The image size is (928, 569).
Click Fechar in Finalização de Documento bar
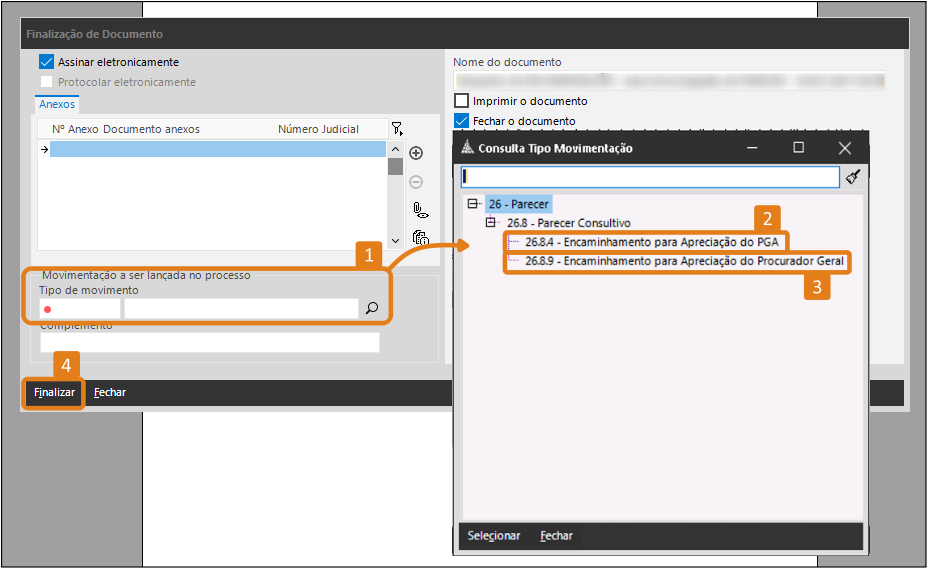(109, 393)
